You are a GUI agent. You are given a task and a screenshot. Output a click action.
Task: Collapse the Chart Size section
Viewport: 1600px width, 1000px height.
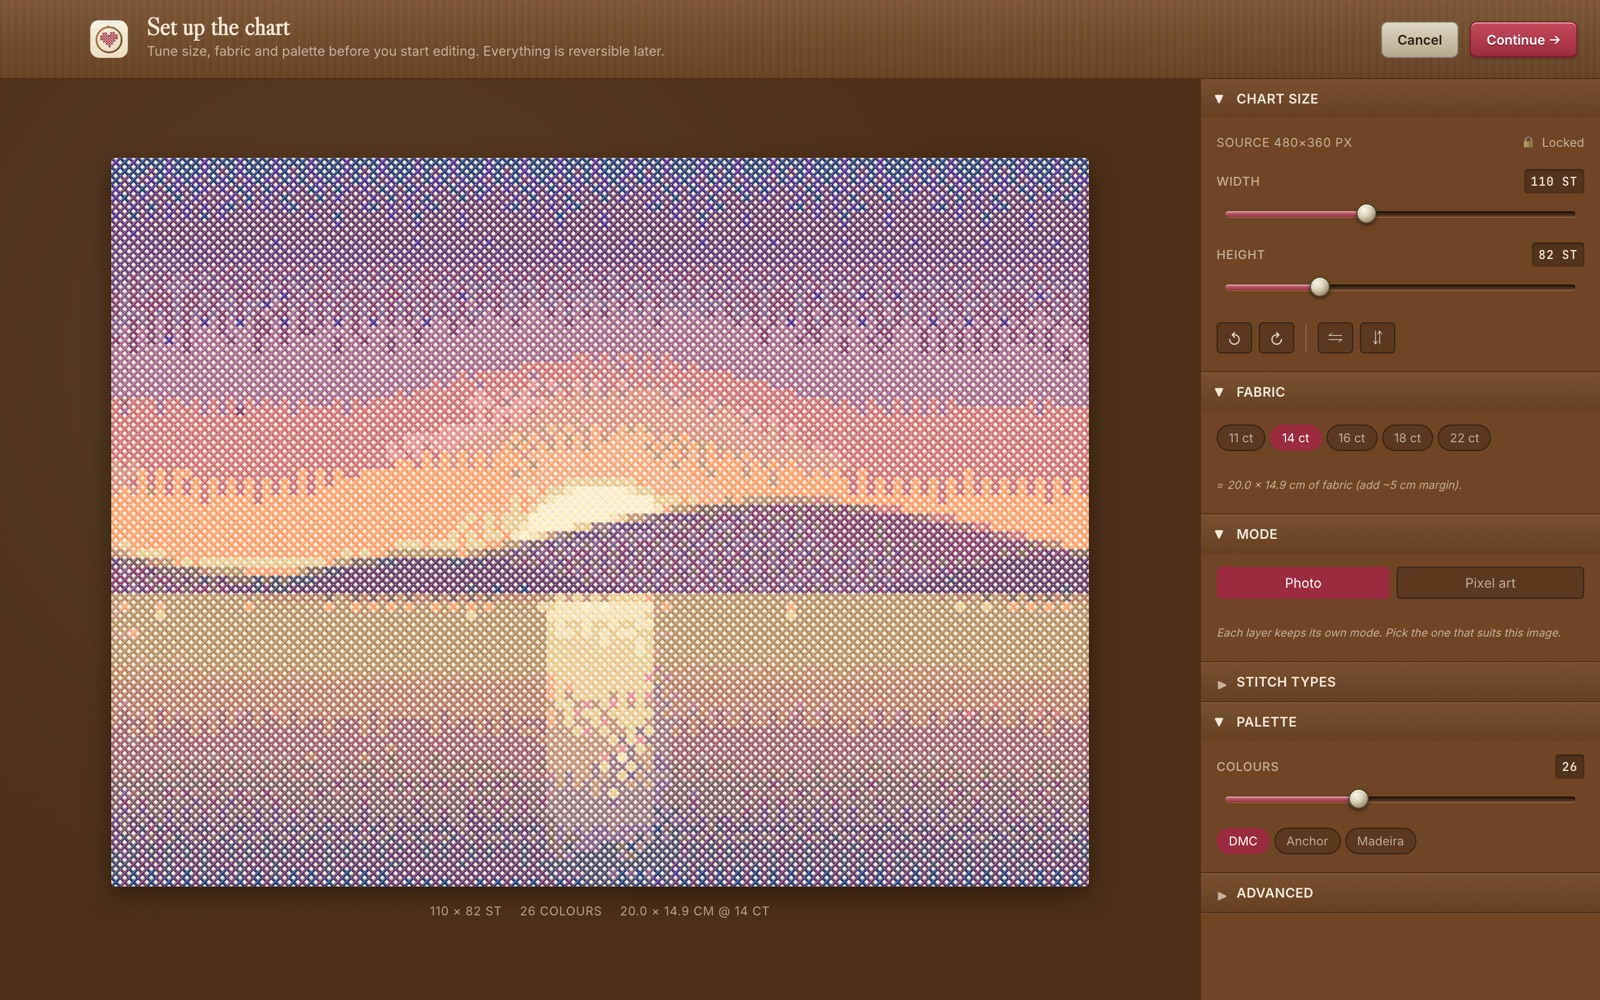(x=1400, y=99)
